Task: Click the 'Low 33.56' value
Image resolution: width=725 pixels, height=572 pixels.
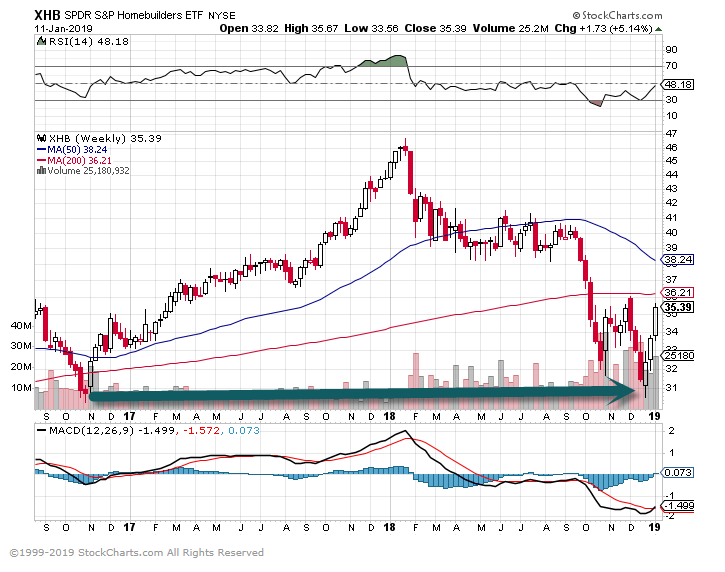Action: (371, 28)
